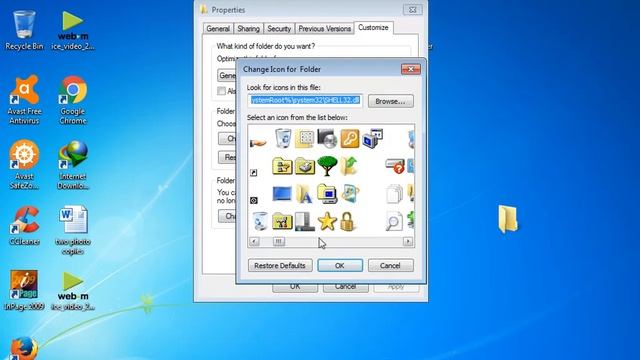Viewport: 640px width, 360px height.
Task: Select the green tree icon
Action: 327,166
